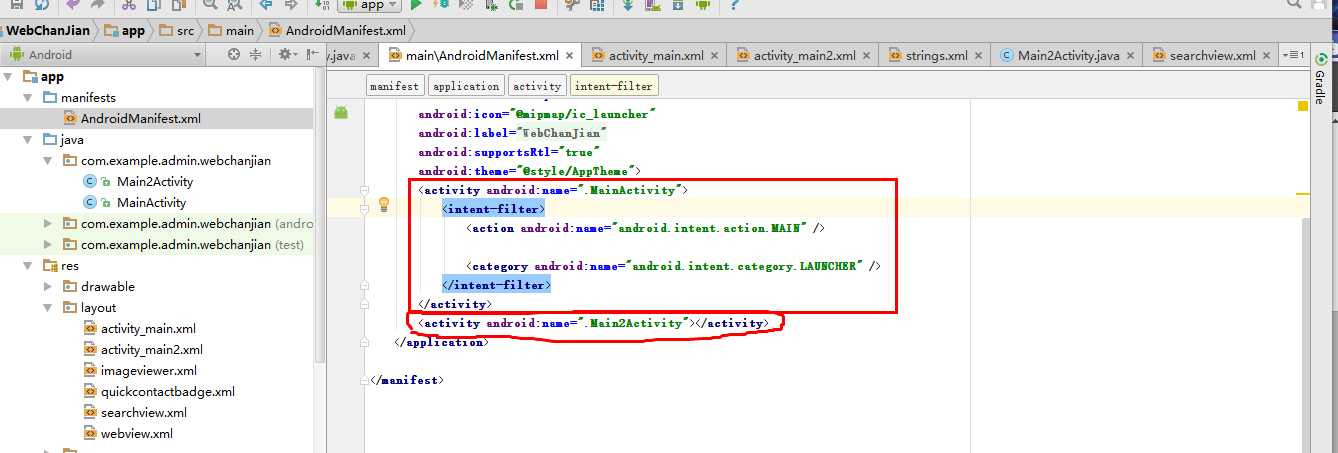This screenshot has width=1338, height=453.
Task: Click the yellow light bulb intention icon
Action: 382,205
